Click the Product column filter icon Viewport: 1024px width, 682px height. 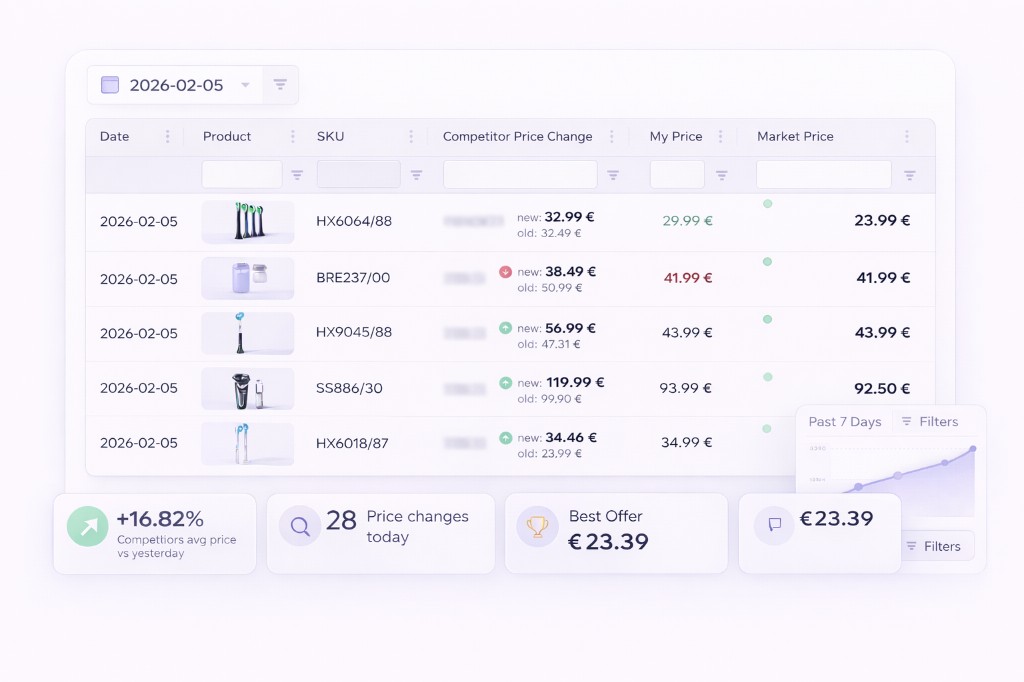(x=297, y=175)
